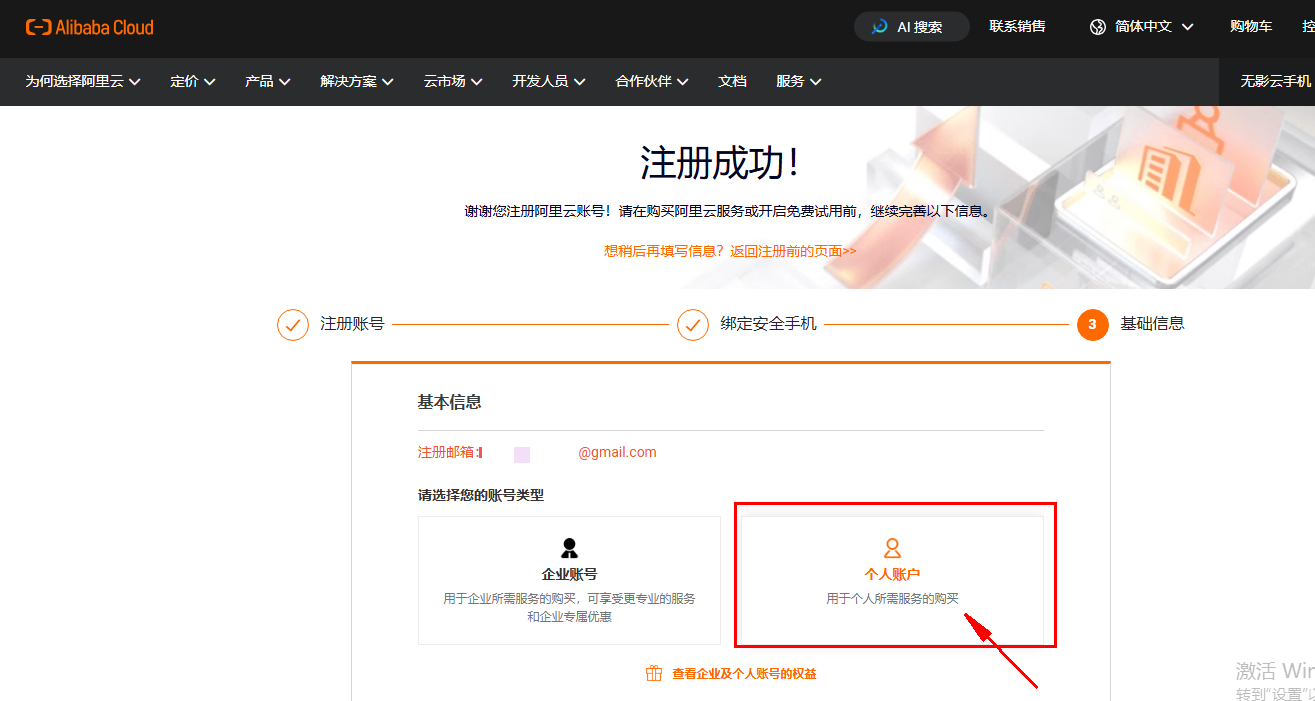Click the 绑定安全手机 step checkmark icon
1315x701 pixels.
point(693,325)
